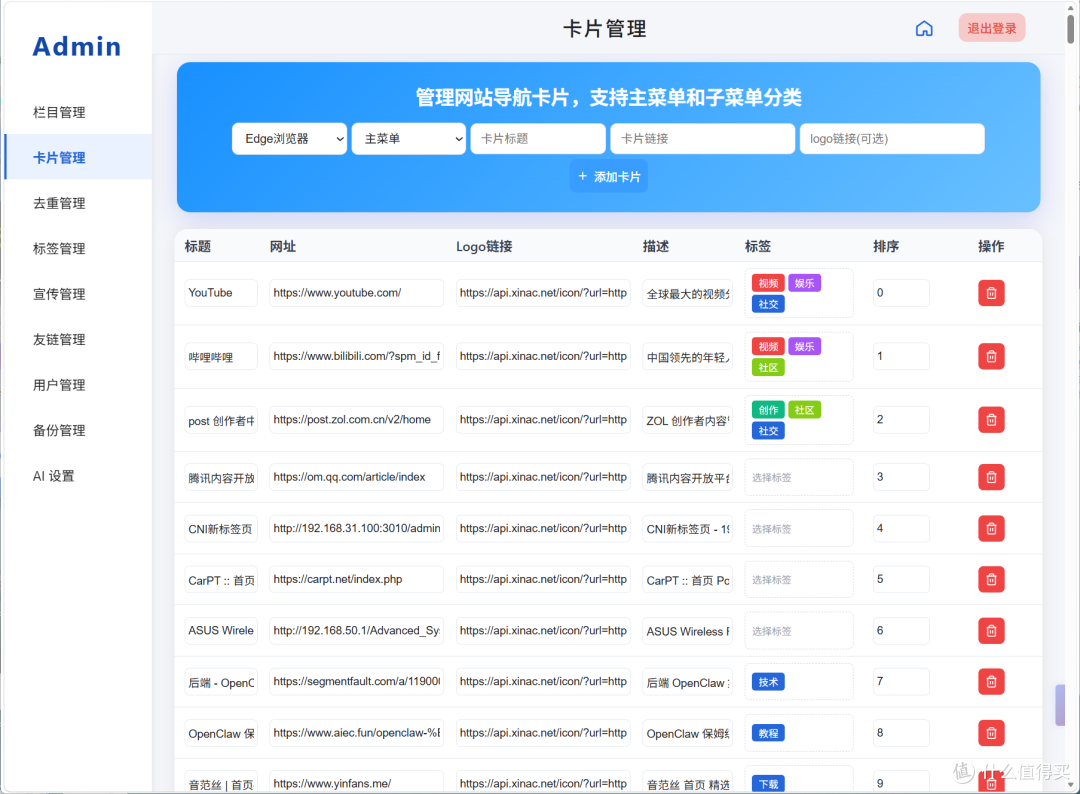
Task: Open 标签管理 in the sidebar
Action: [x=78, y=249]
